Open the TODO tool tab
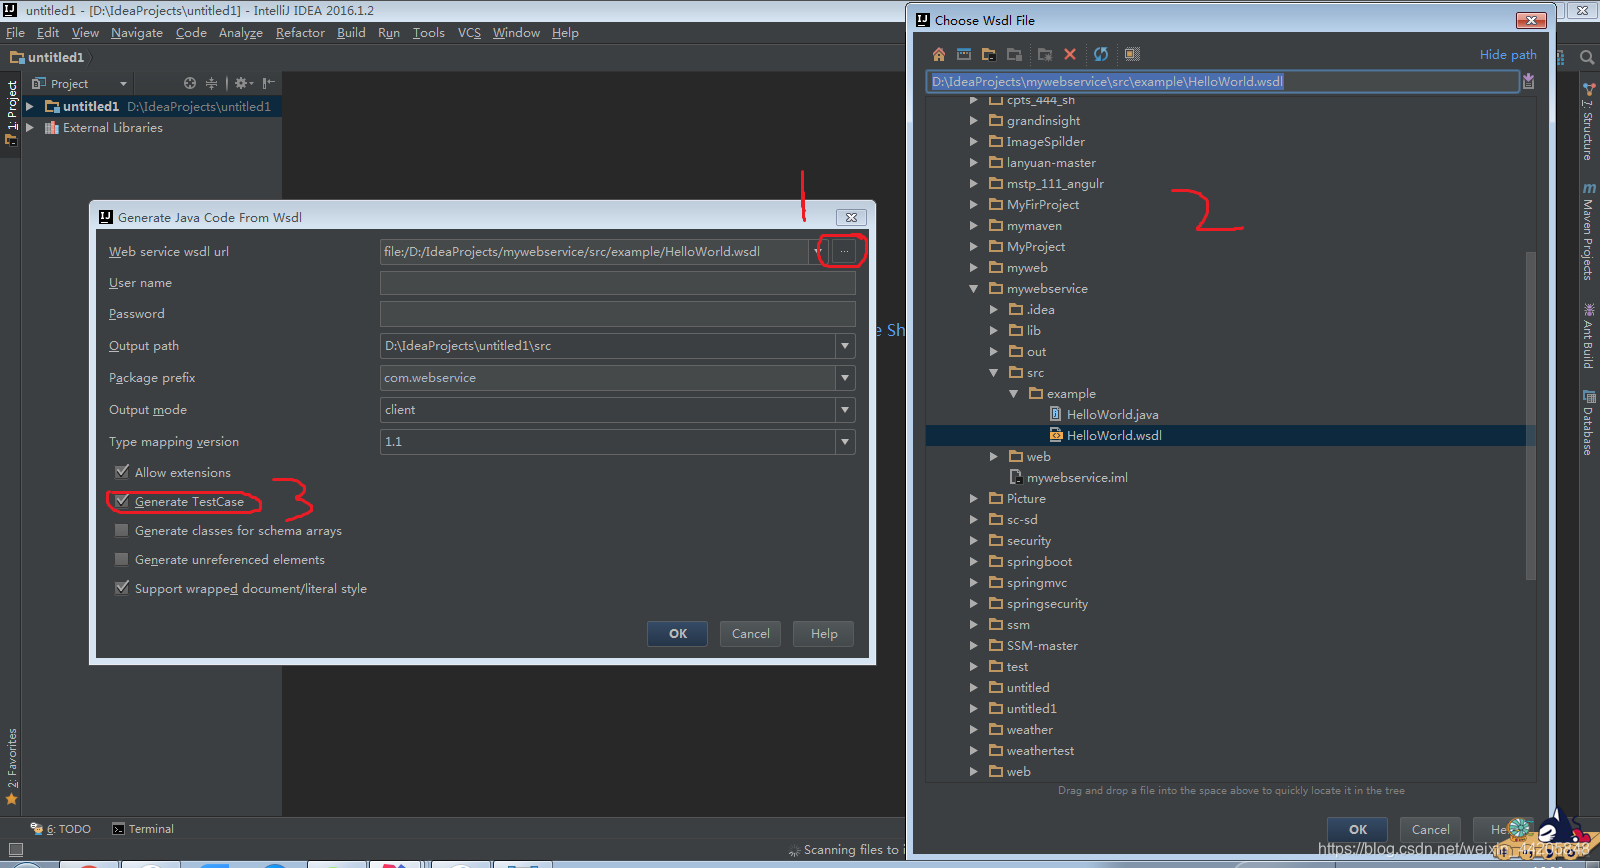Image resolution: width=1600 pixels, height=868 pixels. (x=61, y=829)
